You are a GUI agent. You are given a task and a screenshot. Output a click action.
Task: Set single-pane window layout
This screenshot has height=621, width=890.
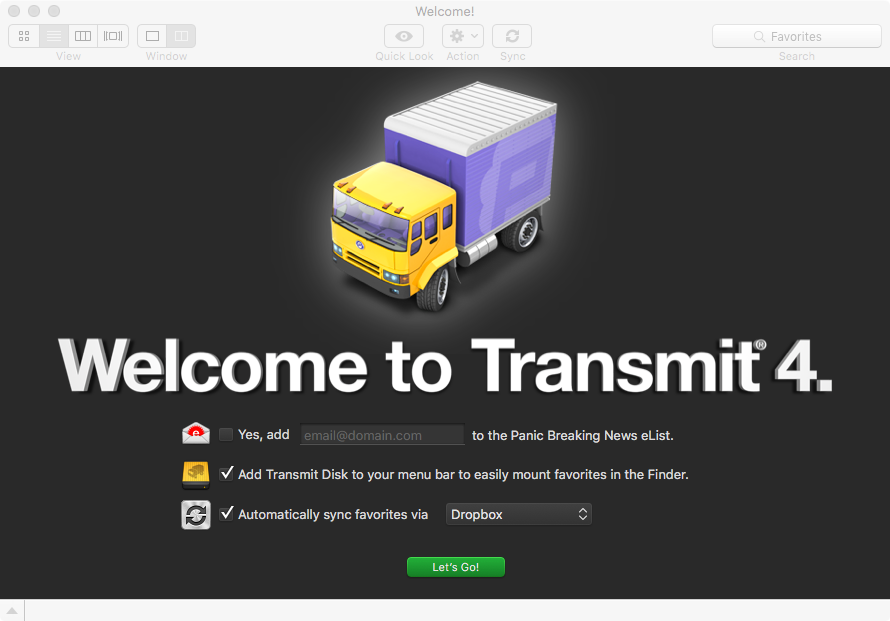pyautogui.click(x=152, y=36)
